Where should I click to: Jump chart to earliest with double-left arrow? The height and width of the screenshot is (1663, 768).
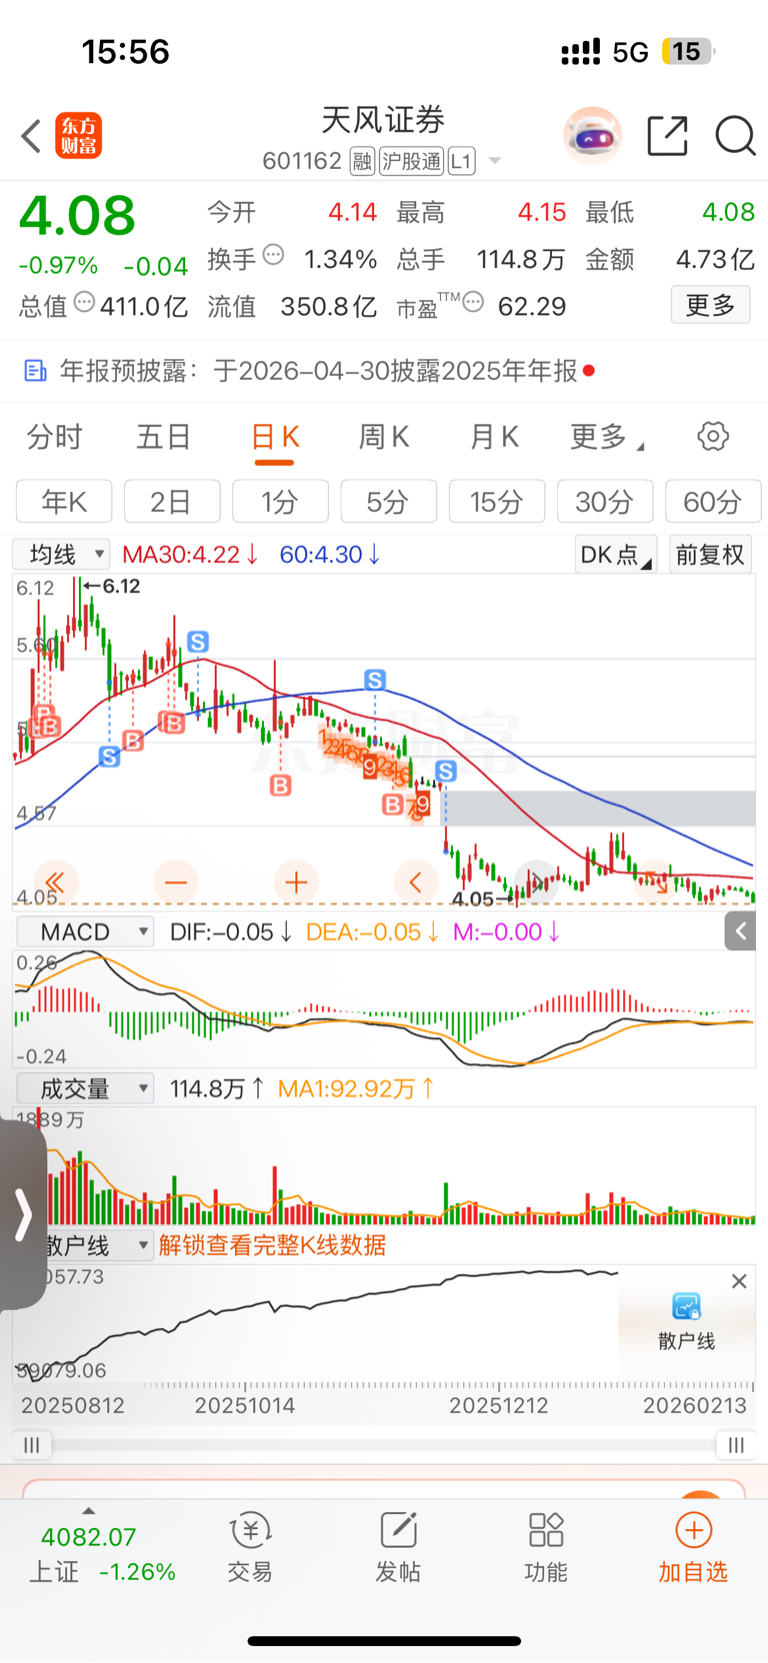55,882
